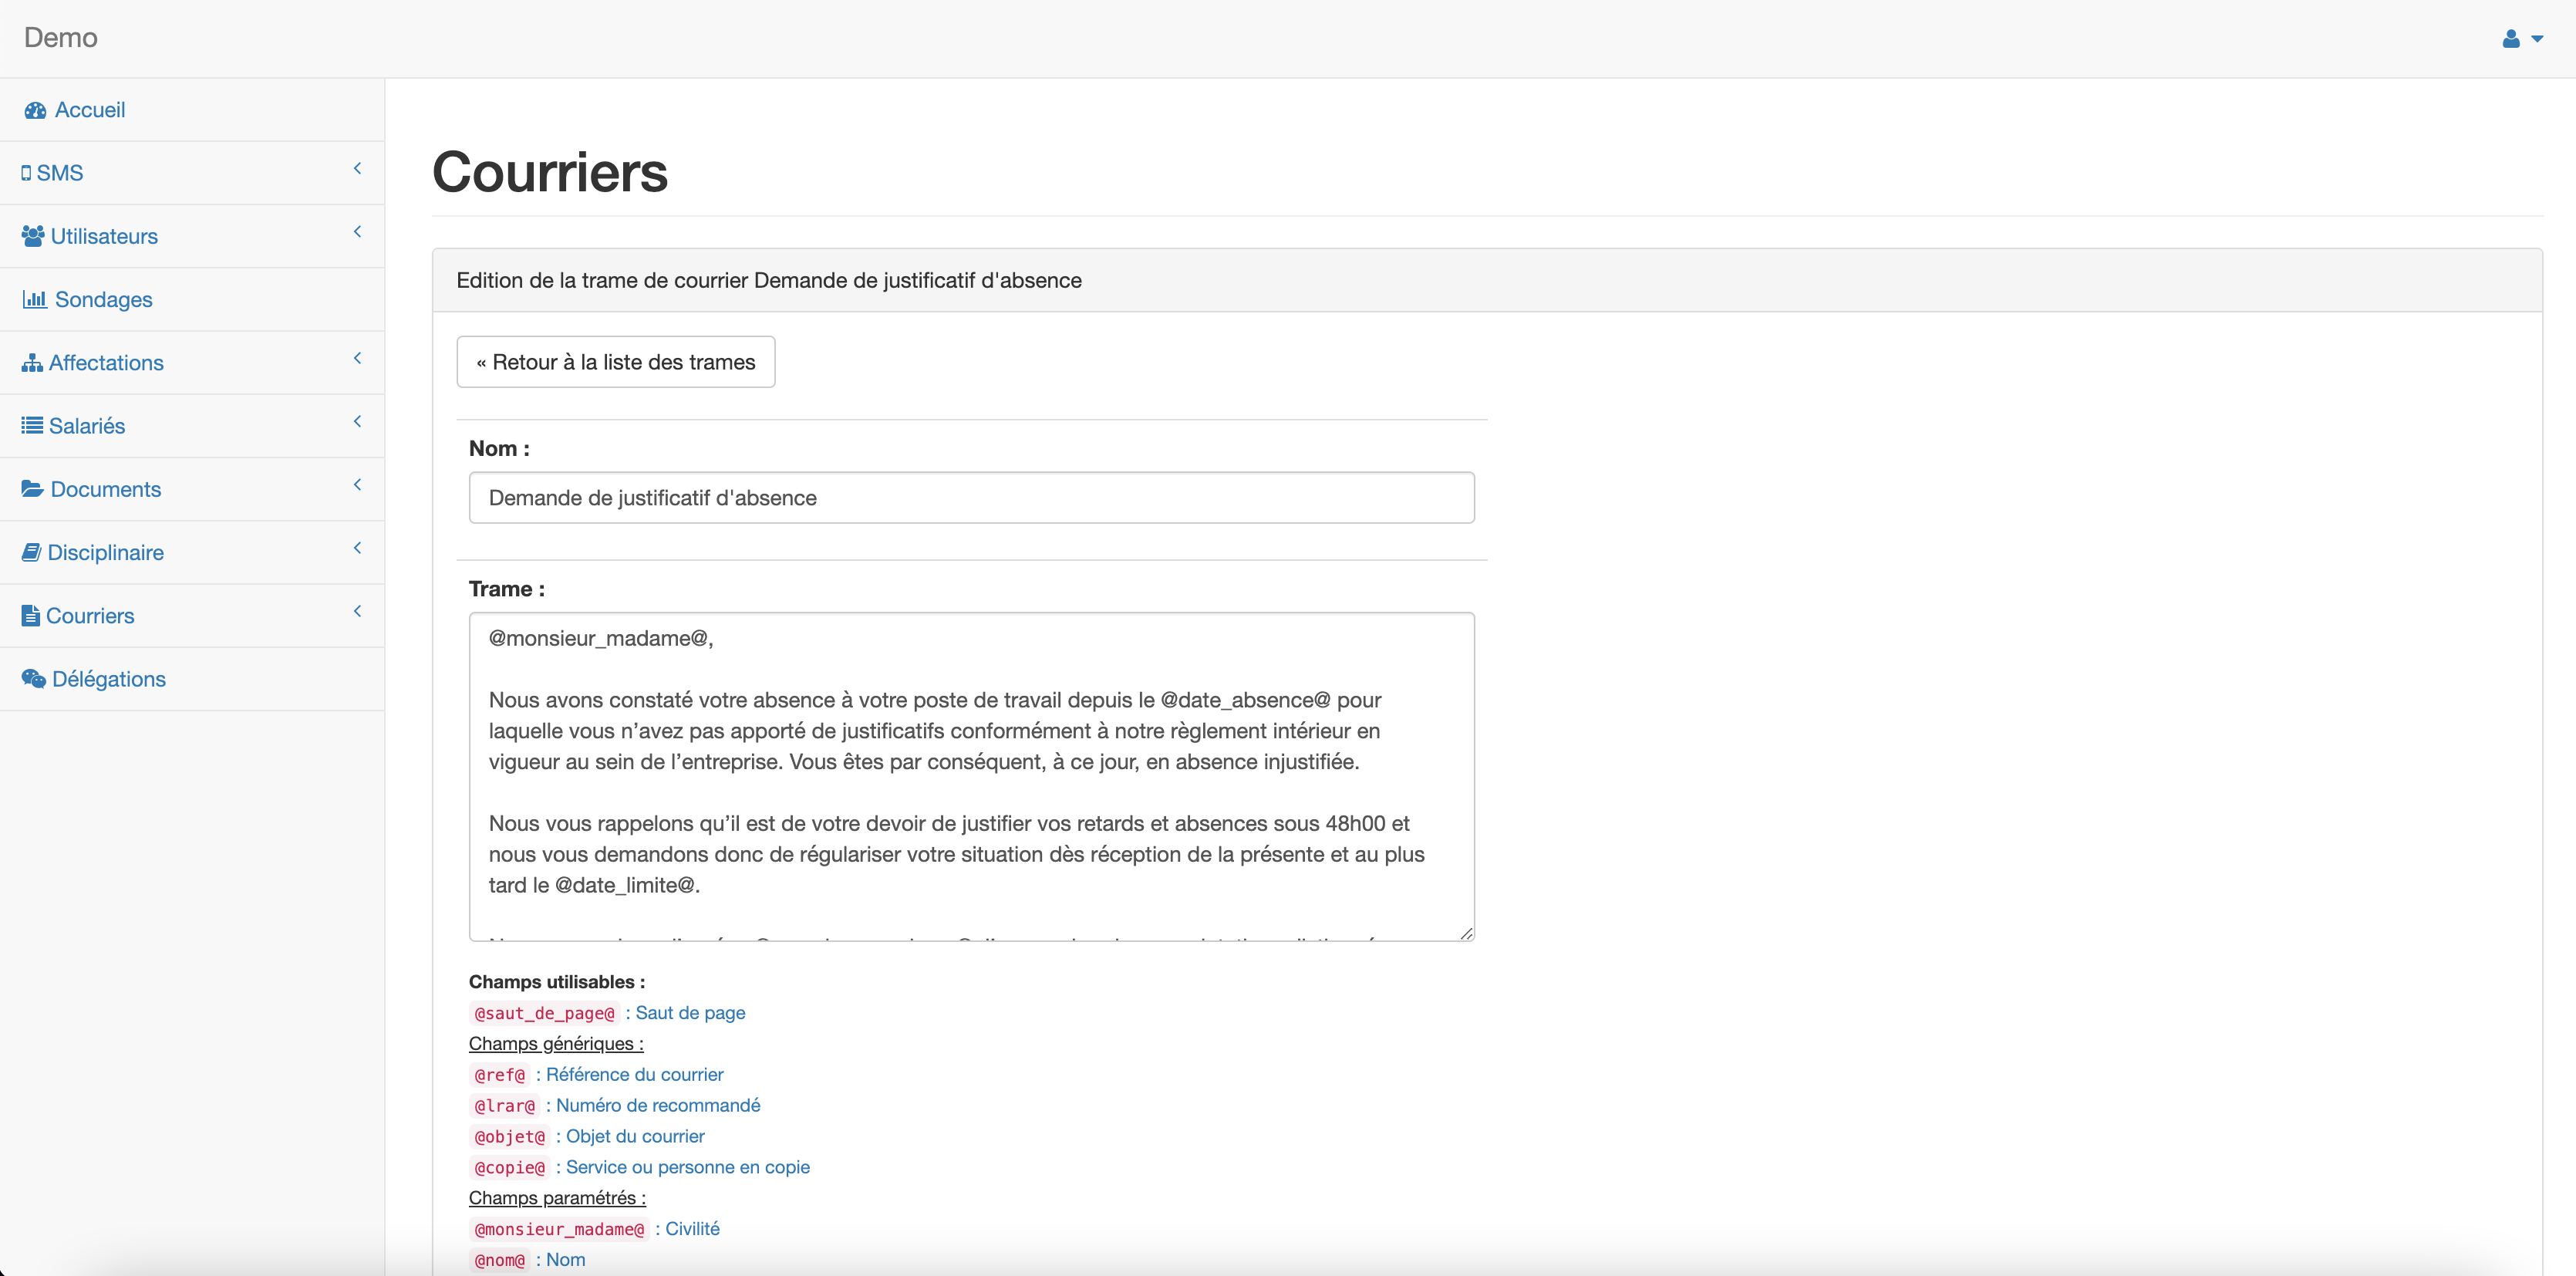
Task: Go to Accueil in the sidebar
Action: click(192, 110)
